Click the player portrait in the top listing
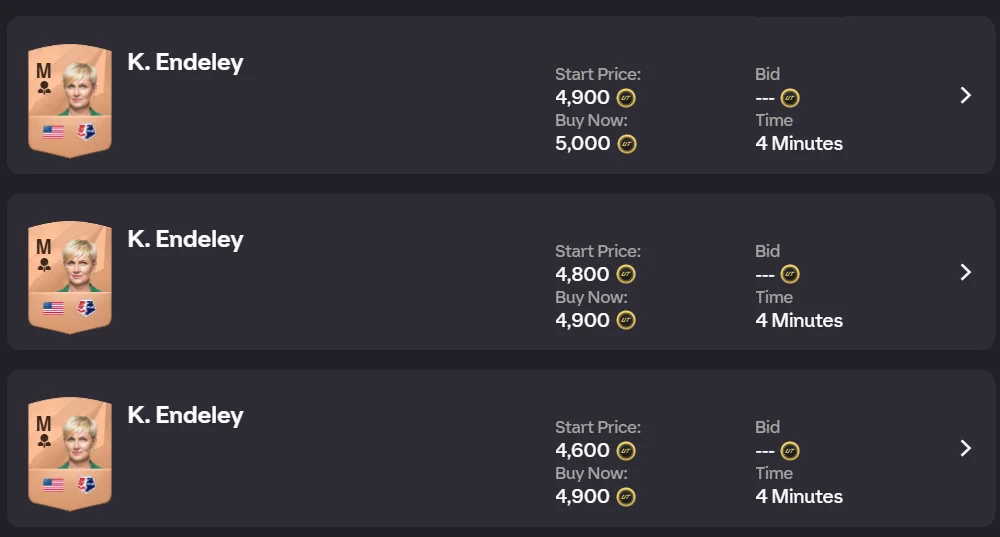Viewport: 1000px width, 537px height. (x=79, y=90)
